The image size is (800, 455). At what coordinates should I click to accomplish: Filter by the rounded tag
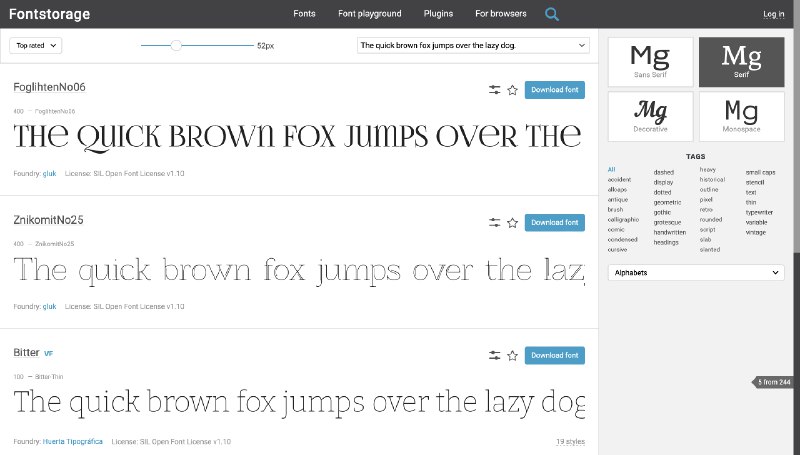(711, 219)
